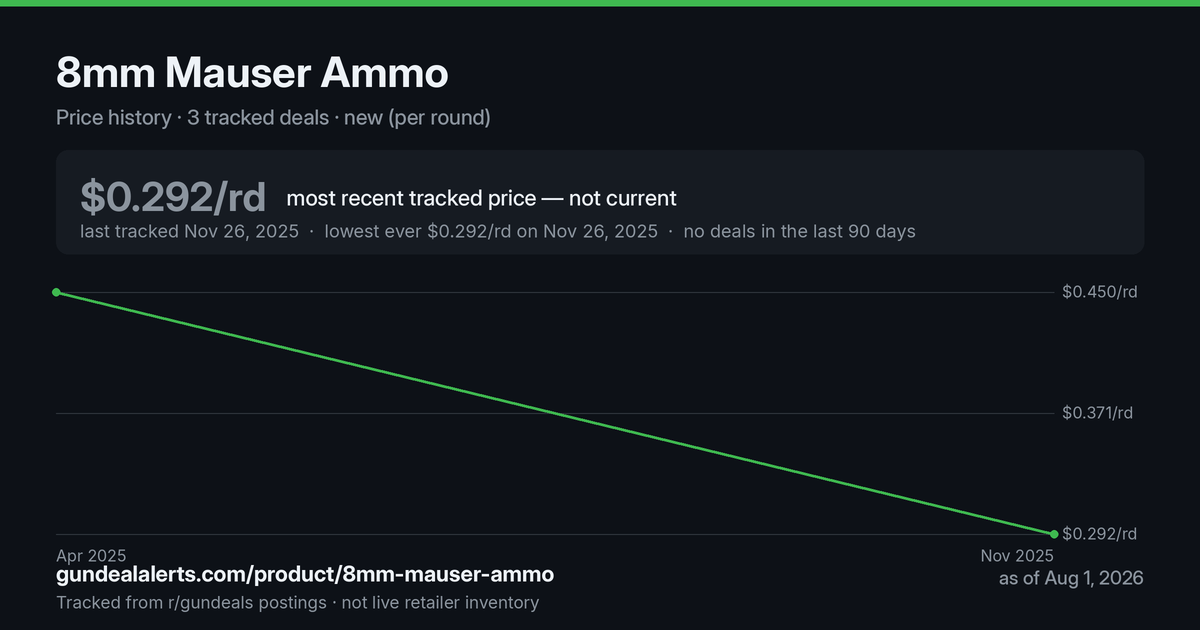Click 'no deals in the last 90 days'
This screenshot has width=1200, height=630.
pos(799,231)
